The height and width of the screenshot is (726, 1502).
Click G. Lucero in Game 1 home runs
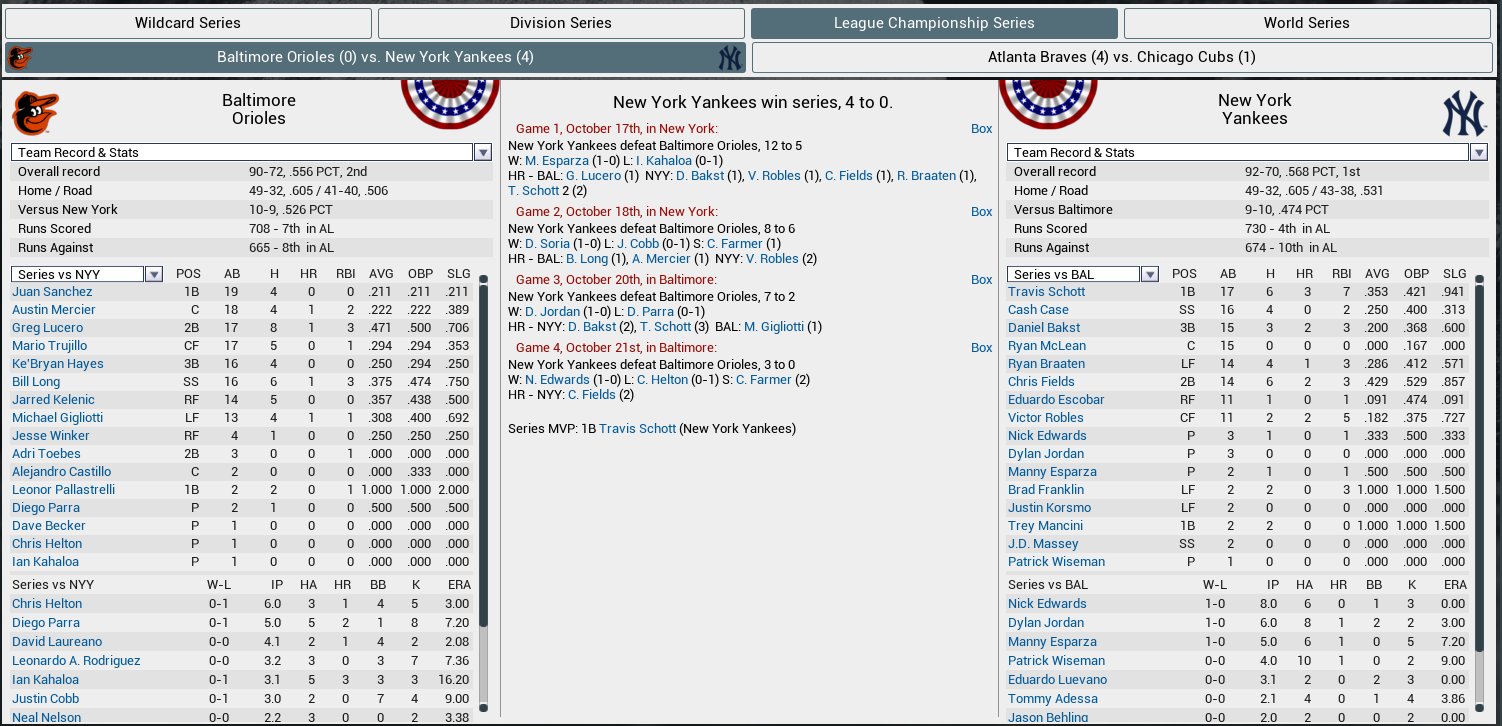[591, 176]
